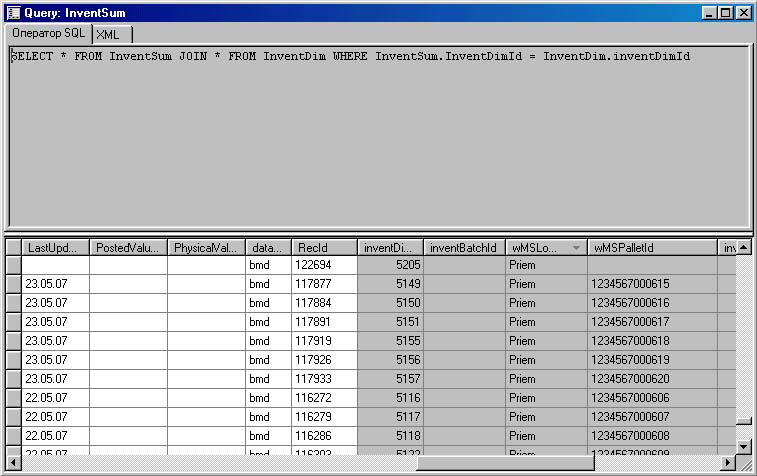Viewport: 757px width, 476px height.
Task: Click inventDimId cell 5205
Action: pos(390,265)
